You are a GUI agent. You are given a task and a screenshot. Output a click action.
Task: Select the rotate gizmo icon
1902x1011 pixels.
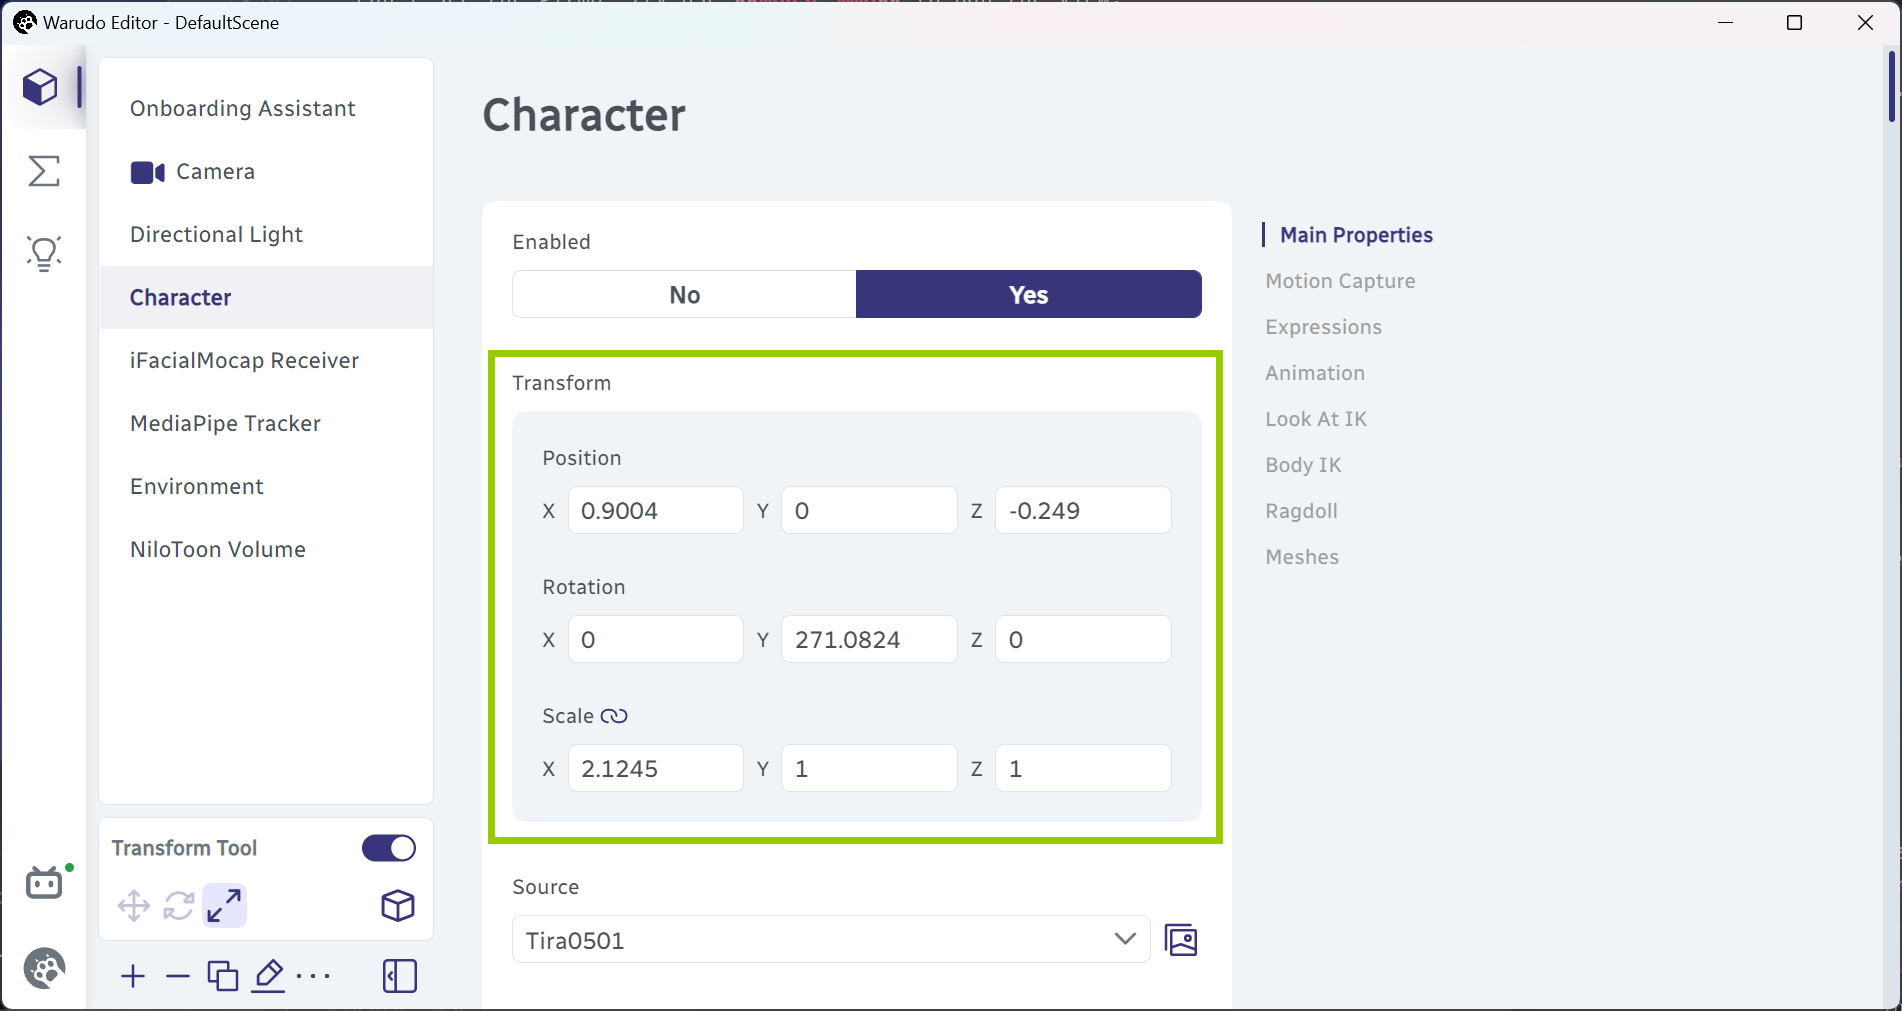179,906
